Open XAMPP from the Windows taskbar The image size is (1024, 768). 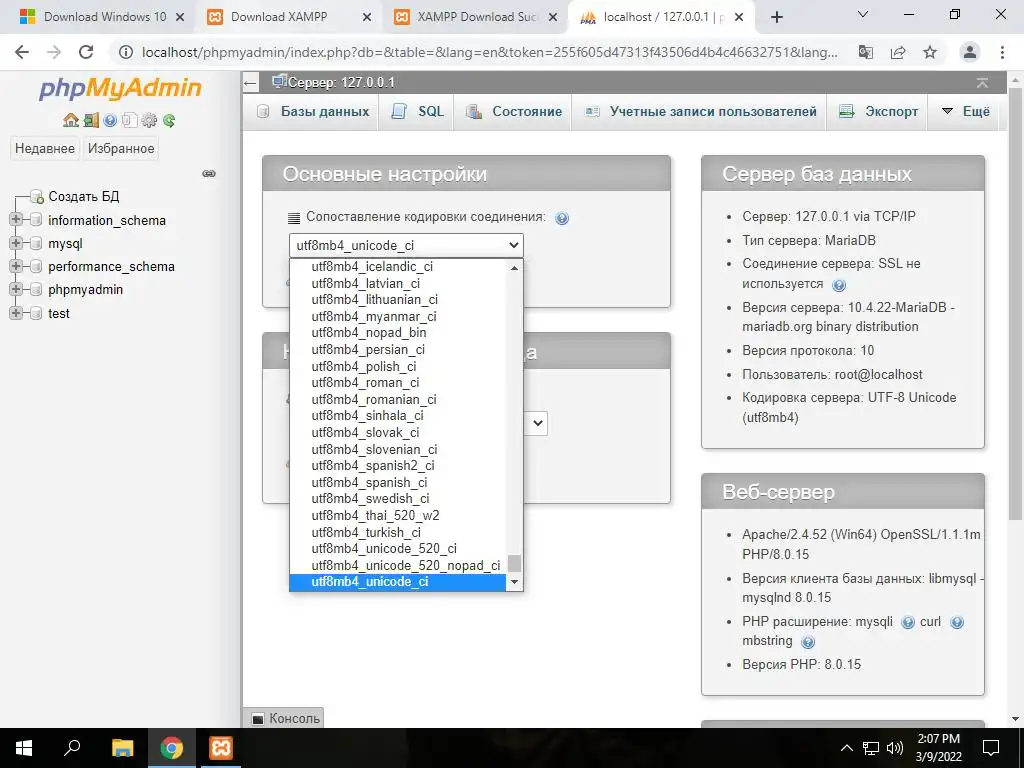tap(221, 748)
